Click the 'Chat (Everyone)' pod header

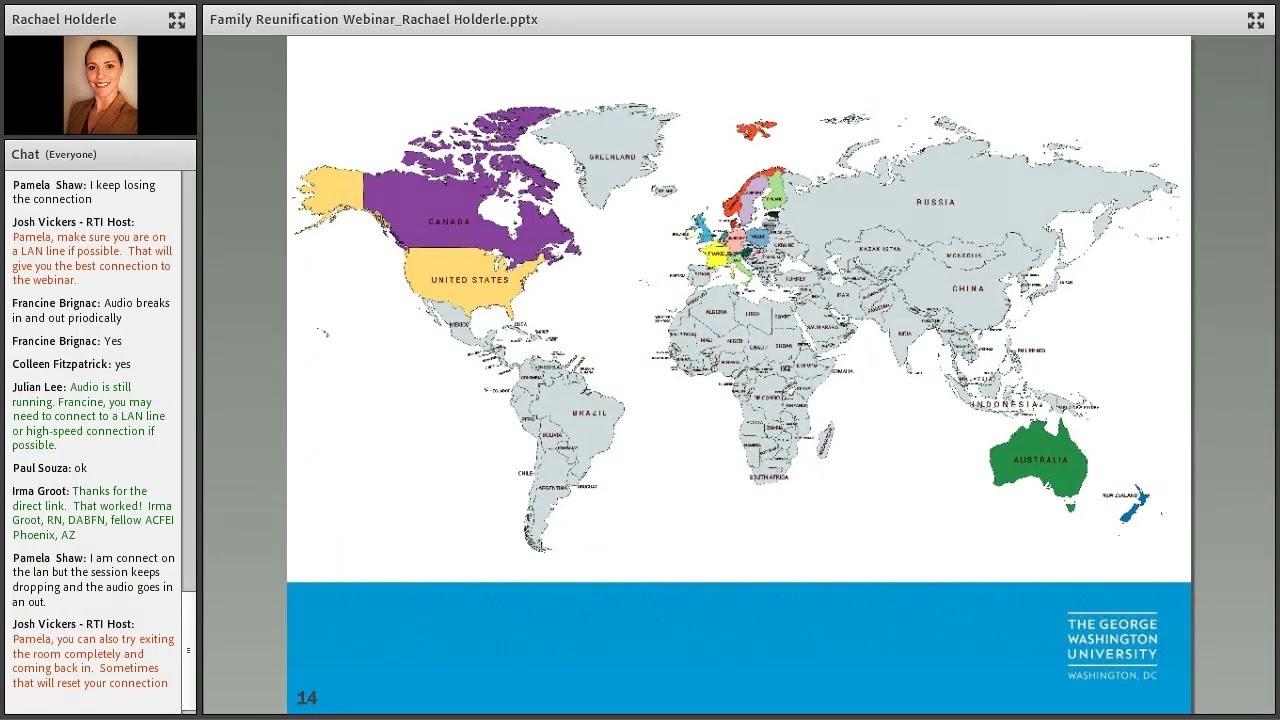100,154
